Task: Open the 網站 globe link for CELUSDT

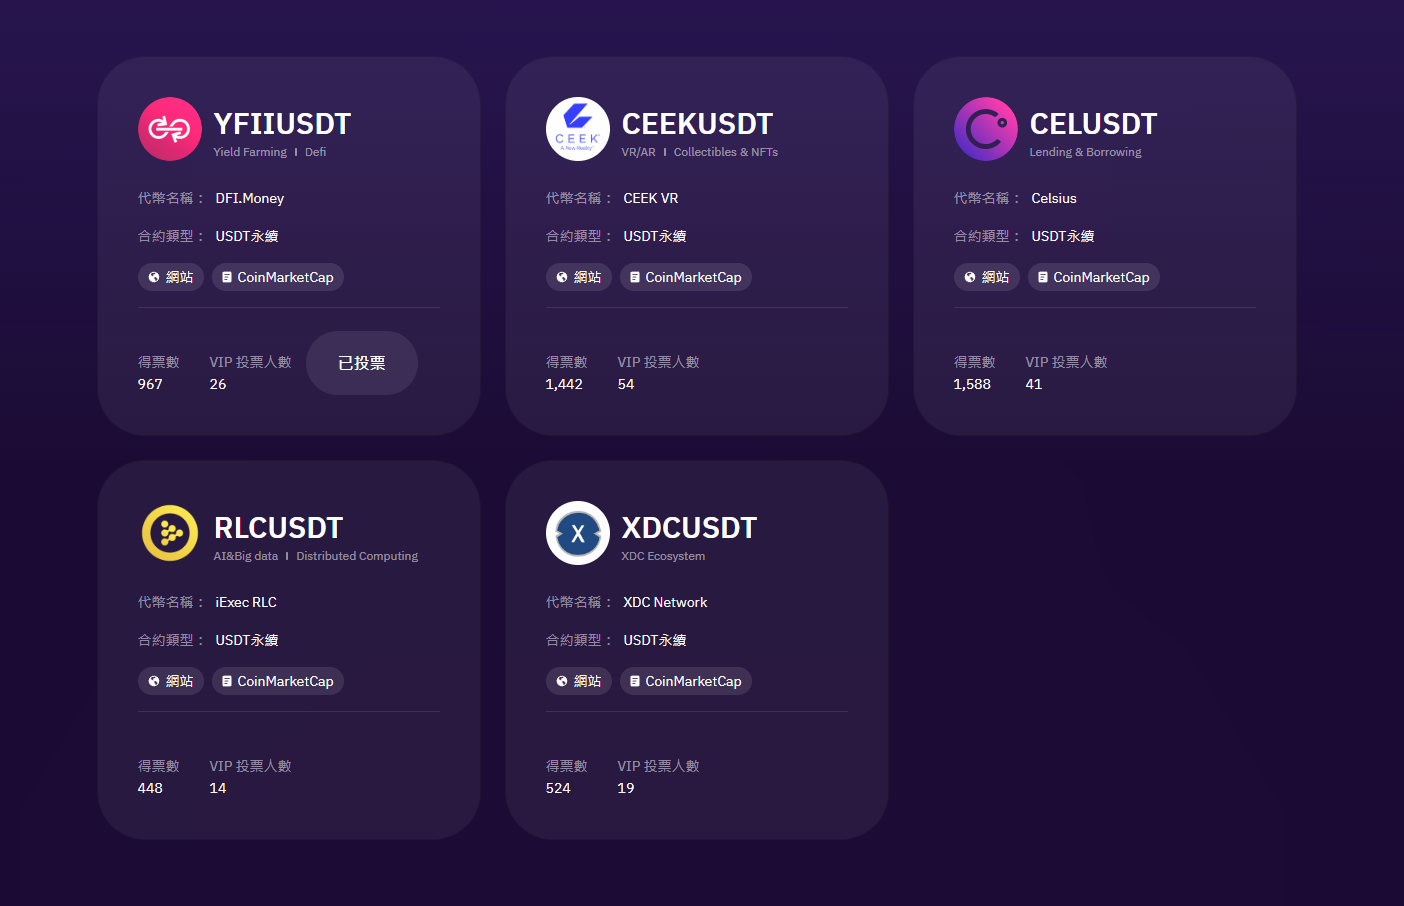Action: (x=987, y=277)
